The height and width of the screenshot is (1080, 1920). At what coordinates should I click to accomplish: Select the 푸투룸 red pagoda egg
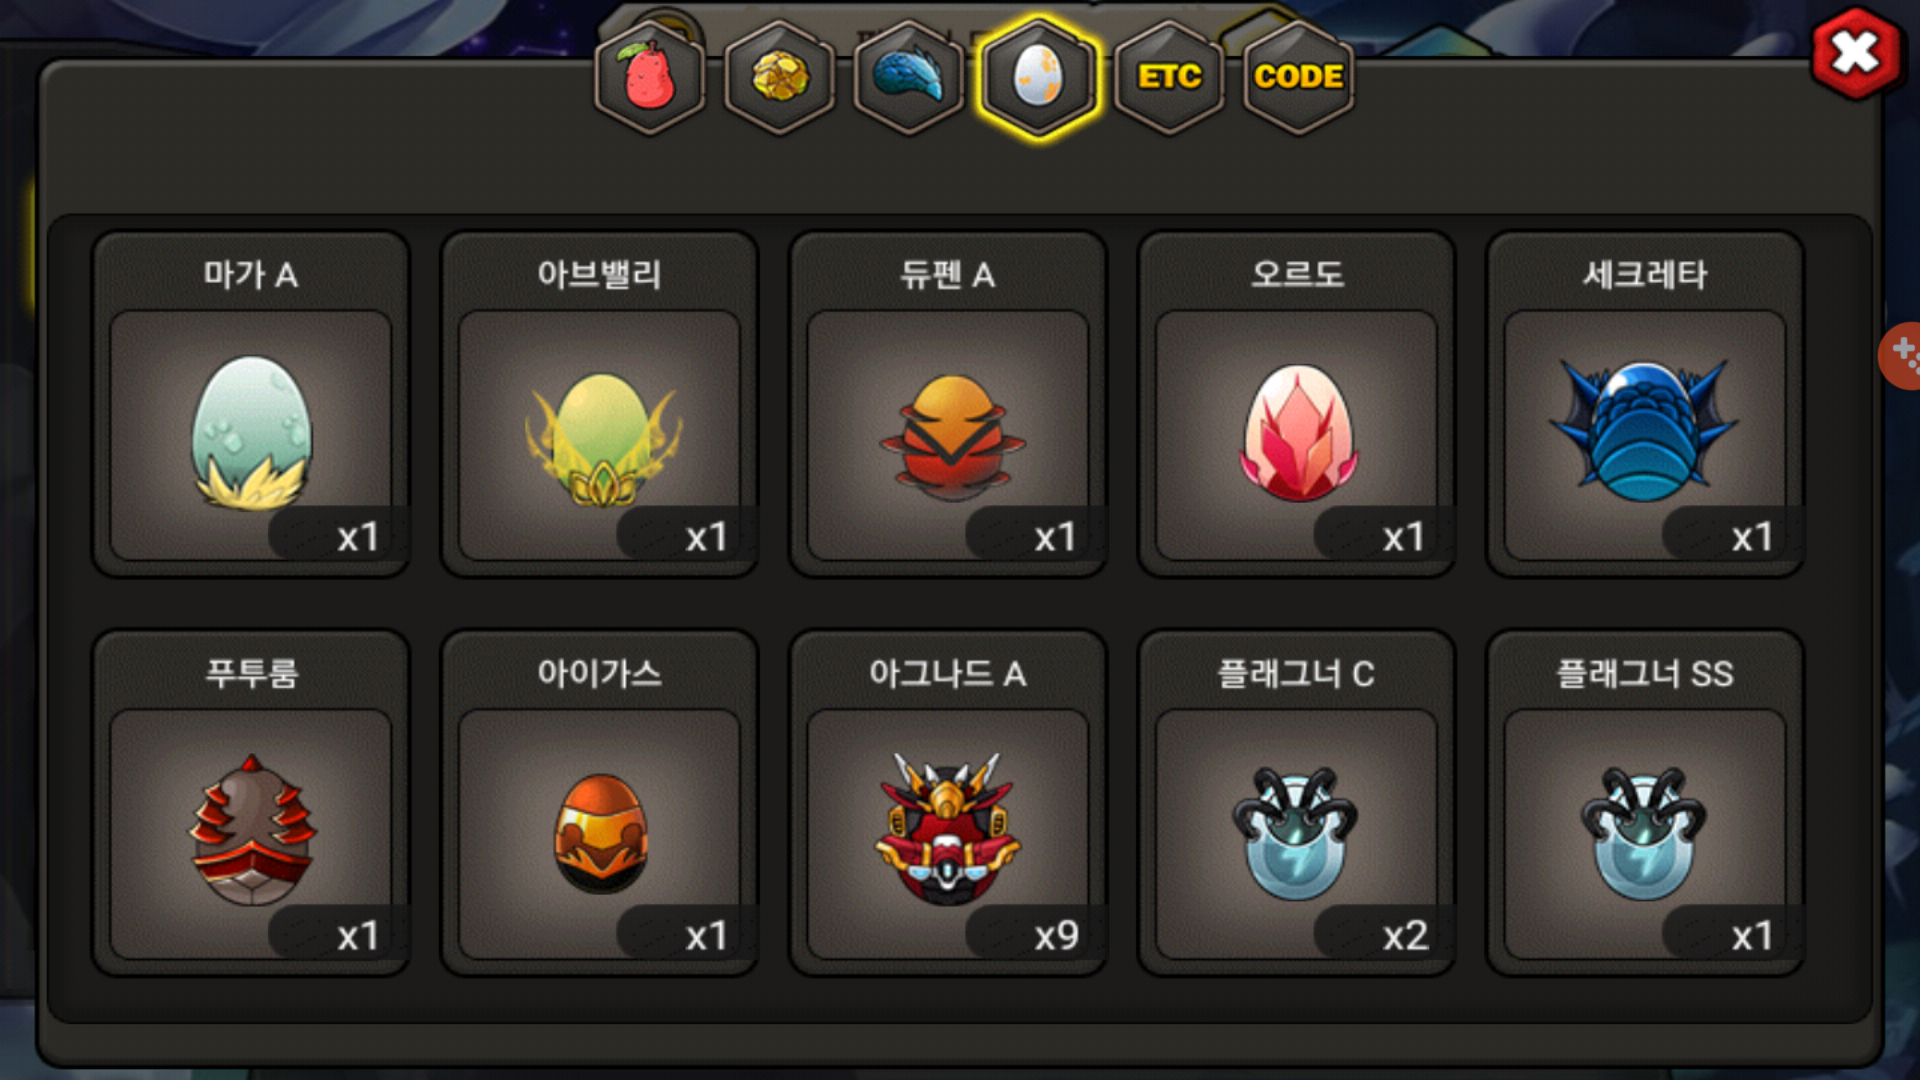(x=250, y=833)
